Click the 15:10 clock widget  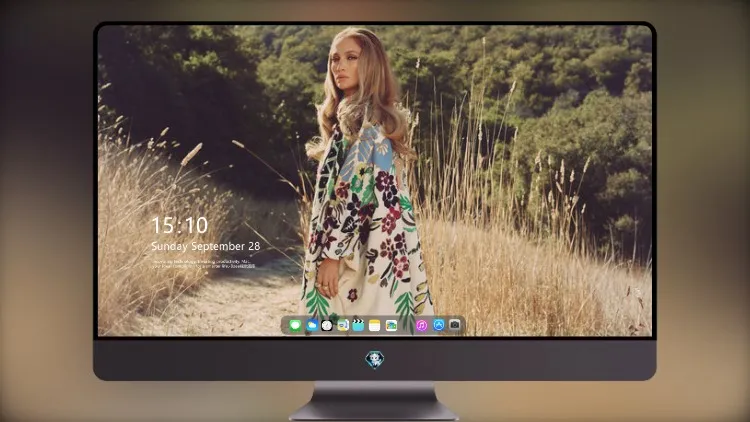point(180,225)
